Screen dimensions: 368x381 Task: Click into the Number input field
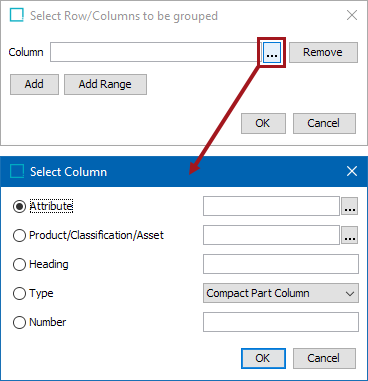[281, 322]
